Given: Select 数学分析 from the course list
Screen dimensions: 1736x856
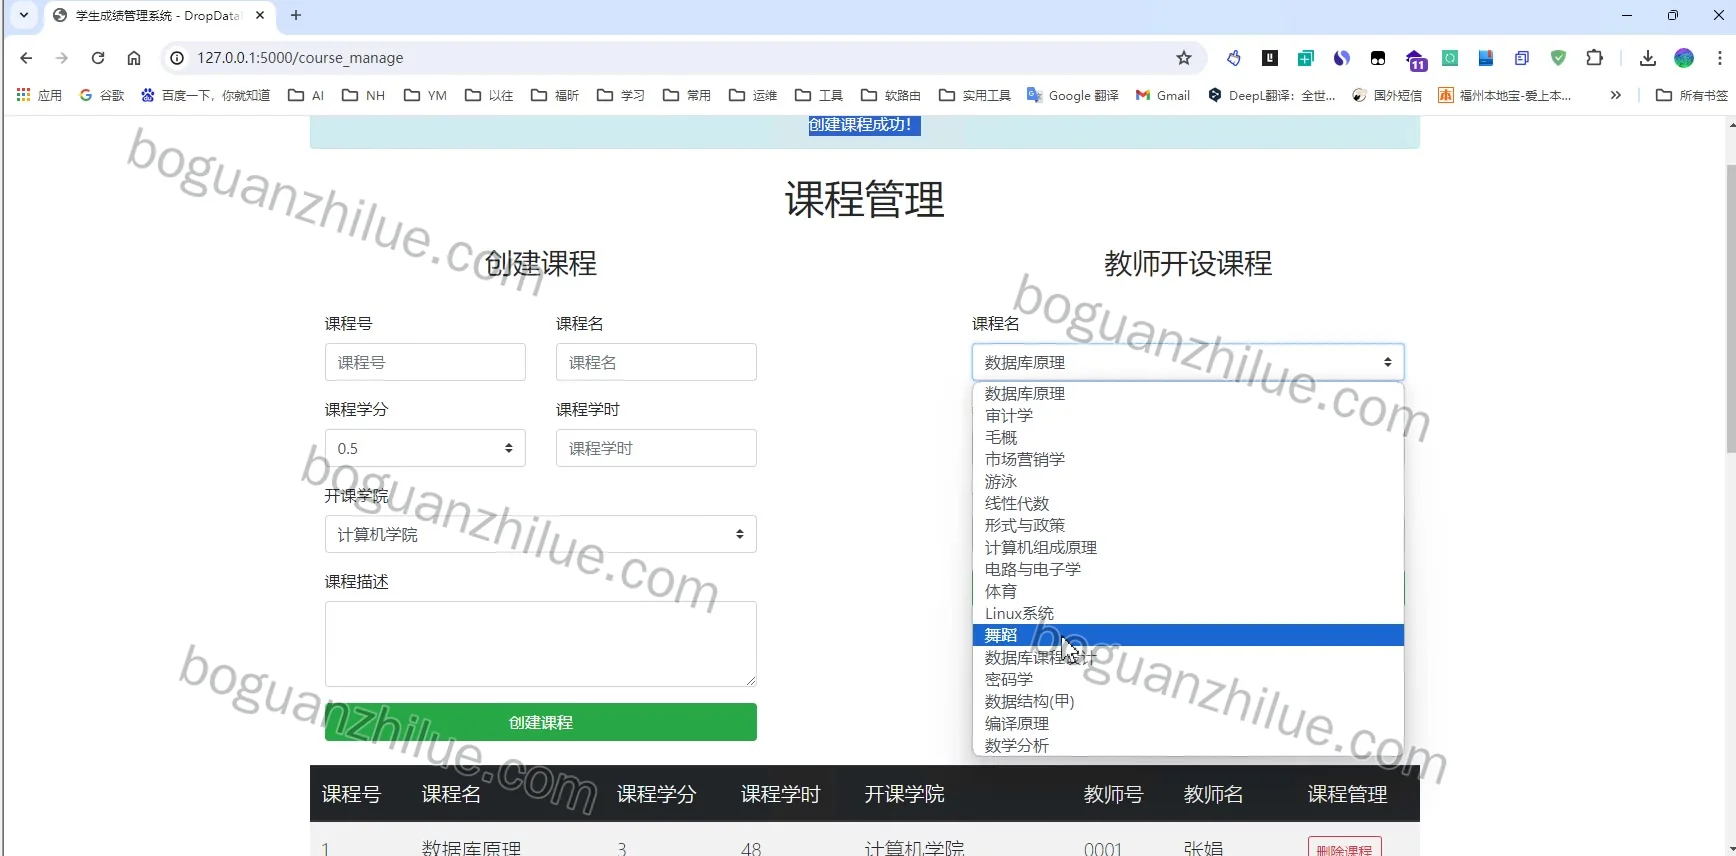Looking at the screenshot, I should [x=1188, y=745].
